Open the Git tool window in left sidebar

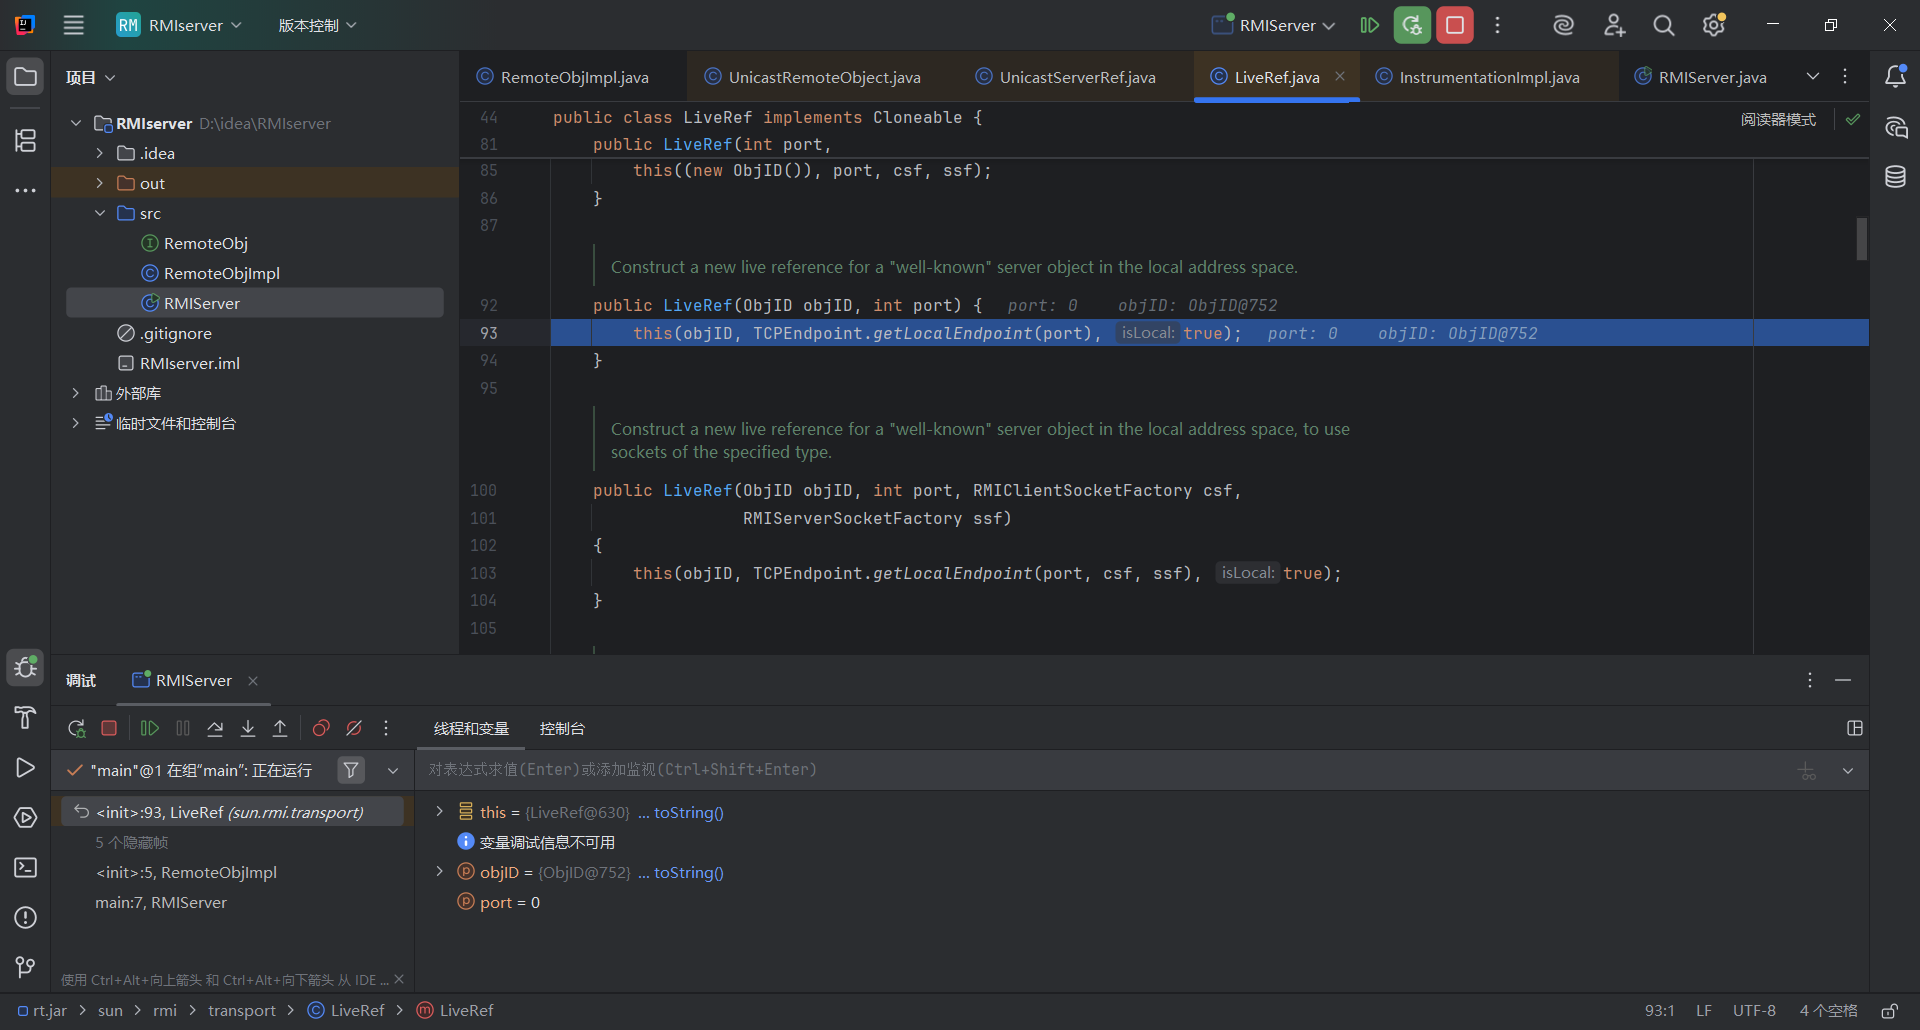25,967
